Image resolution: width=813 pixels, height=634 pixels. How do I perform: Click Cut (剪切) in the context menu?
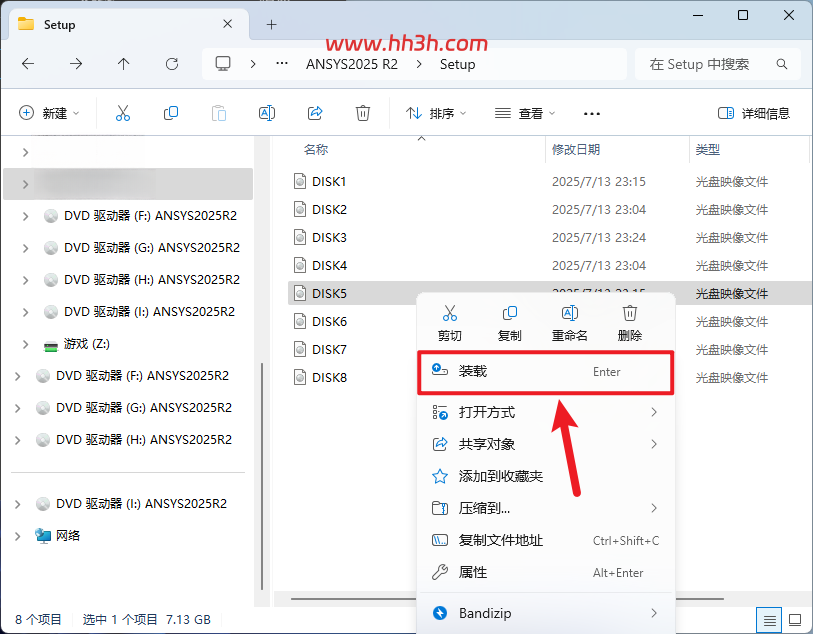point(450,323)
